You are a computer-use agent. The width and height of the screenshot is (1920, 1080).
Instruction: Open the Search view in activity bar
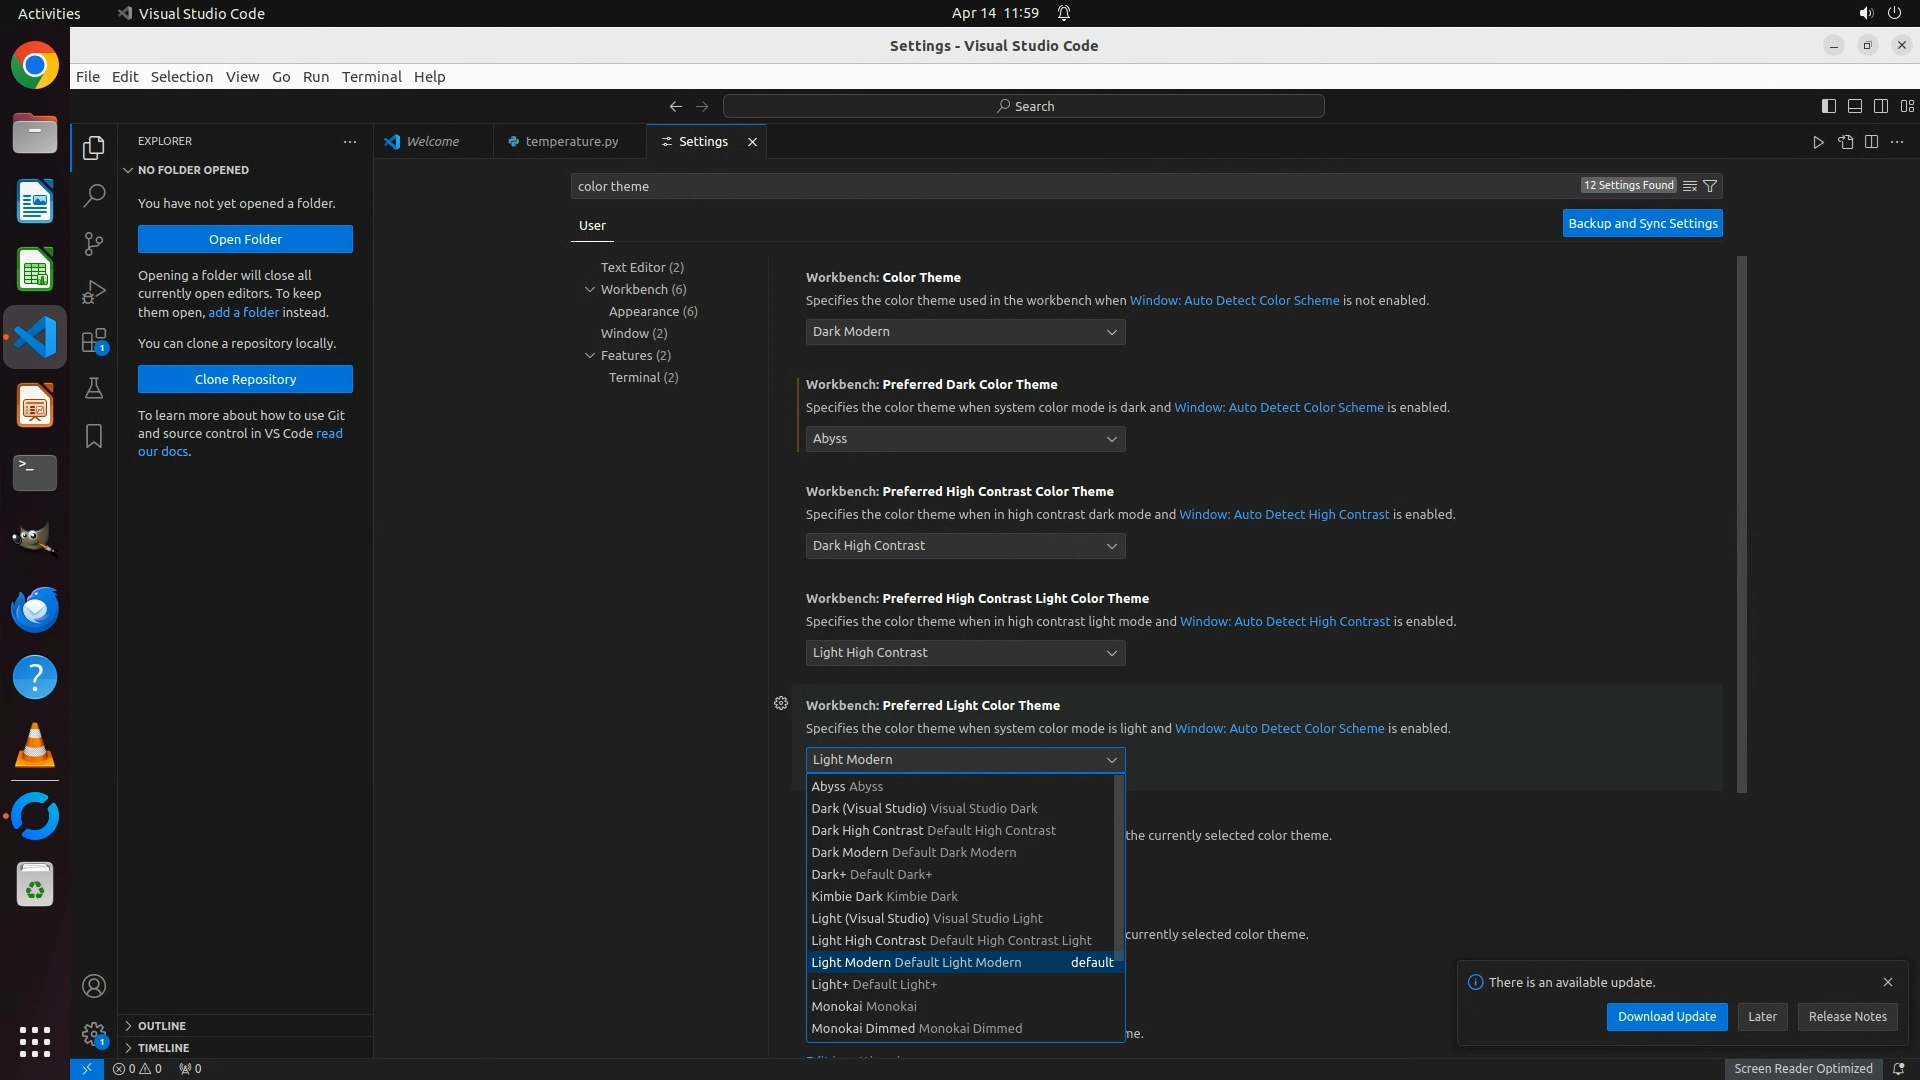pos(94,195)
